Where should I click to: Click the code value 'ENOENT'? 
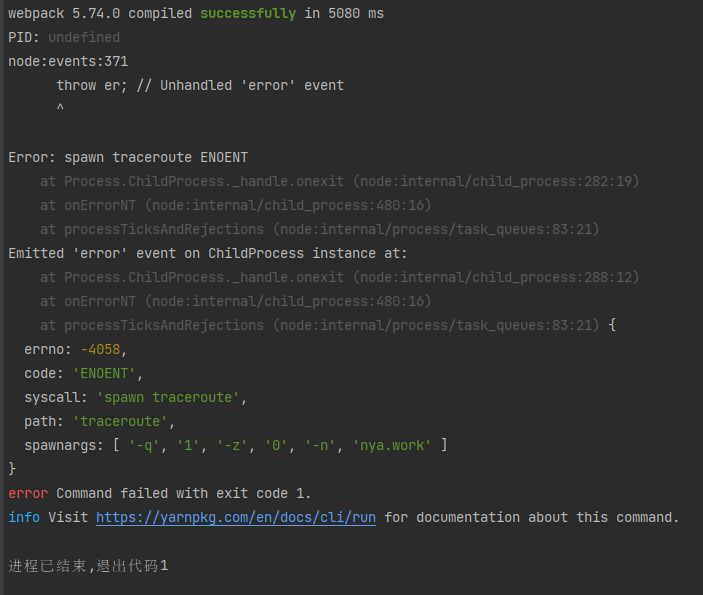(104, 374)
